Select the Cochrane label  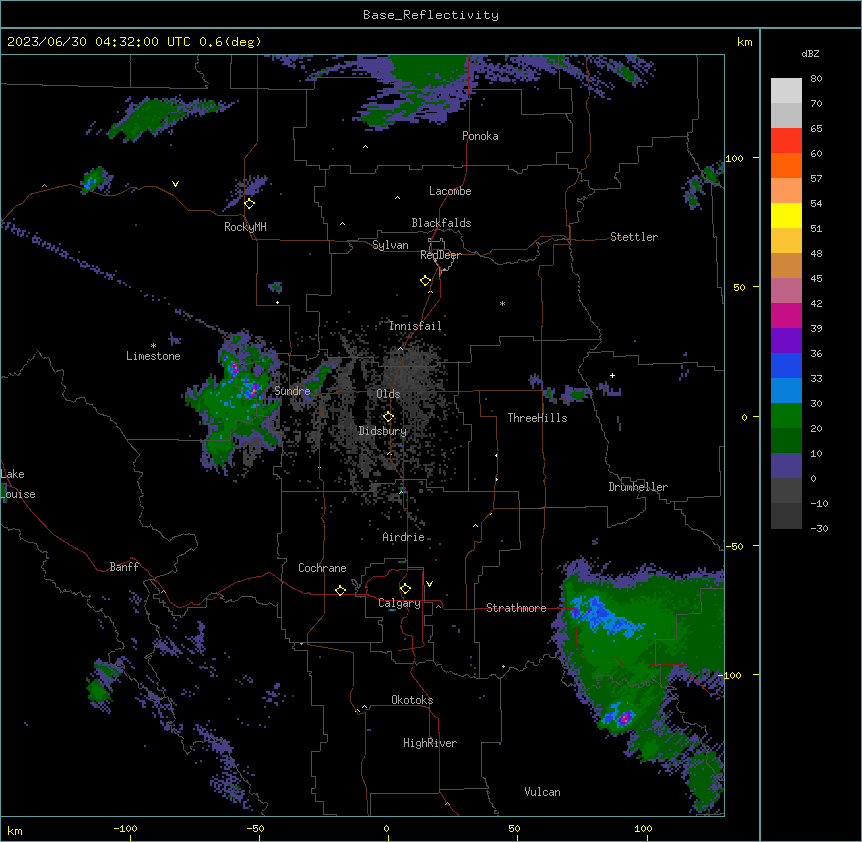coord(322,568)
